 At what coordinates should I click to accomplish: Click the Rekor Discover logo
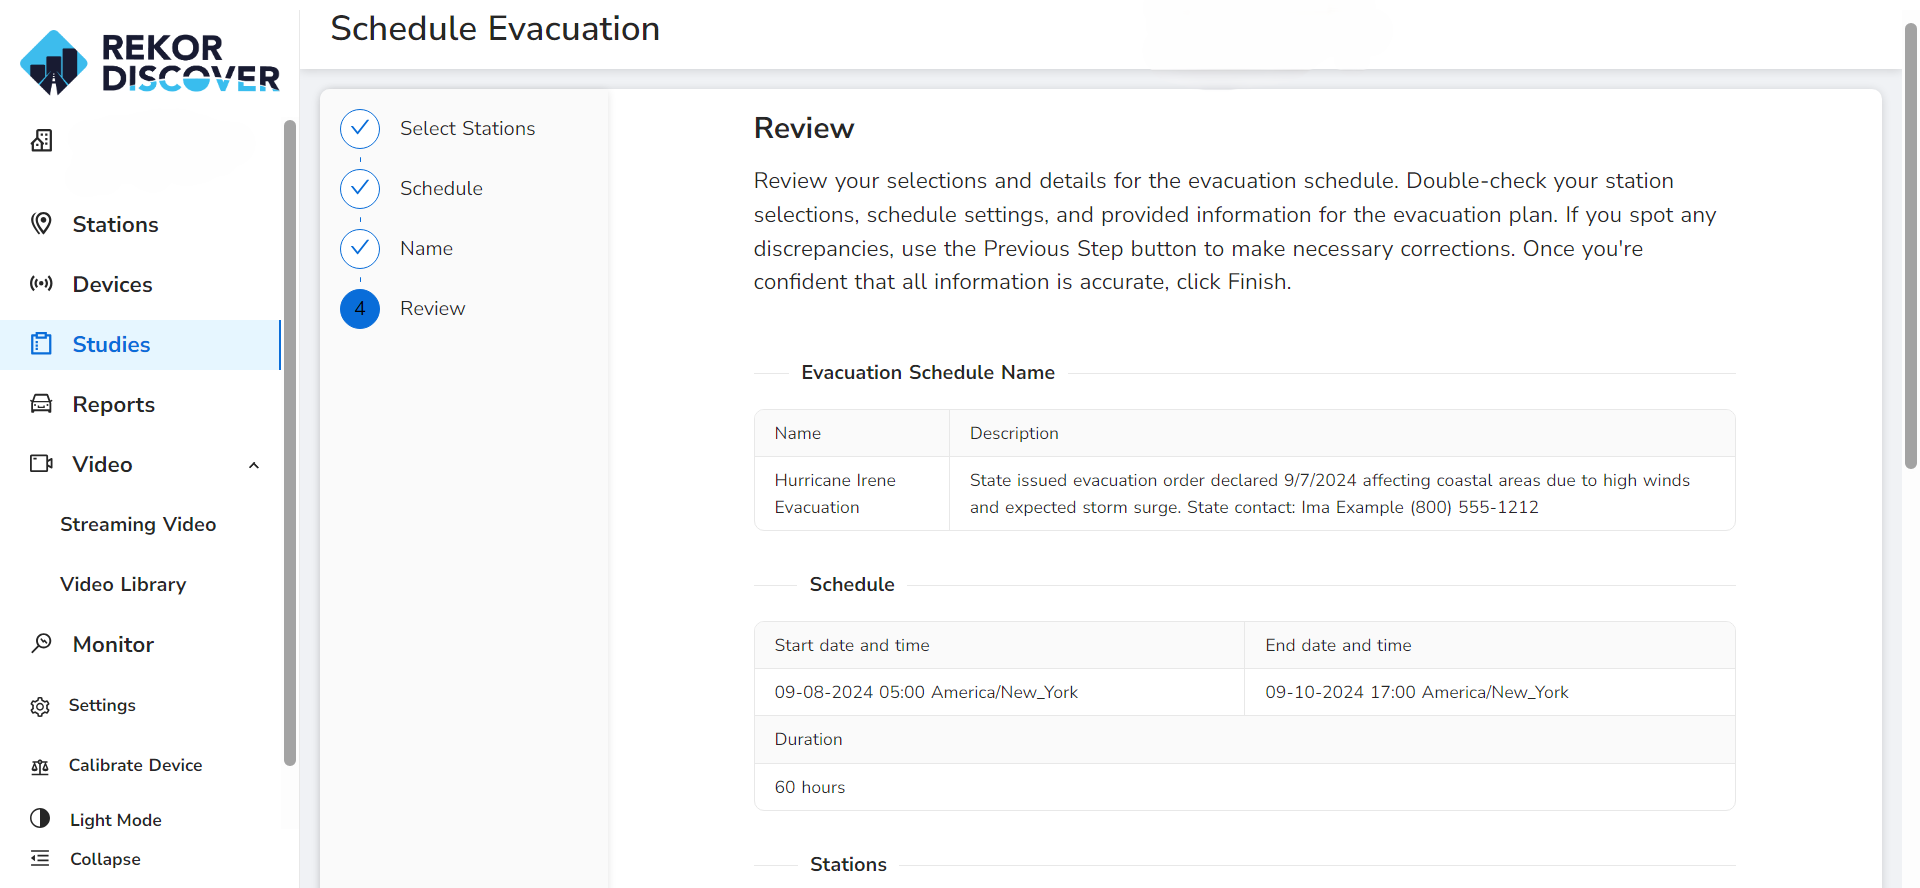150,62
